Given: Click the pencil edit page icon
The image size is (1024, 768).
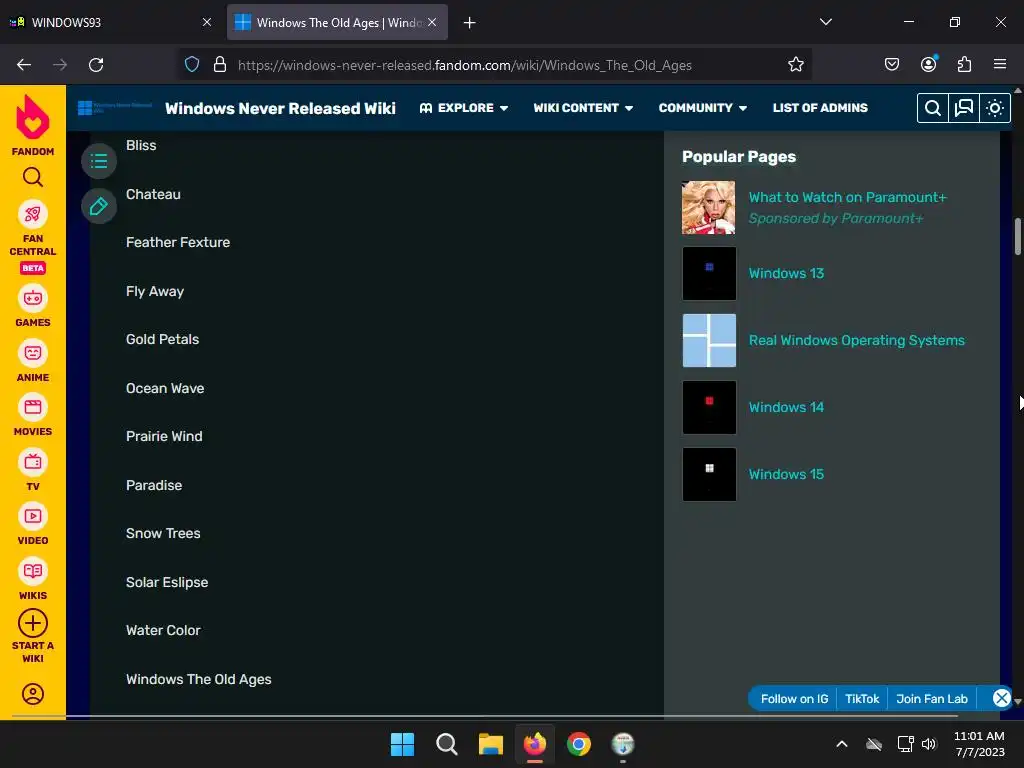Looking at the screenshot, I should coord(99,206).
